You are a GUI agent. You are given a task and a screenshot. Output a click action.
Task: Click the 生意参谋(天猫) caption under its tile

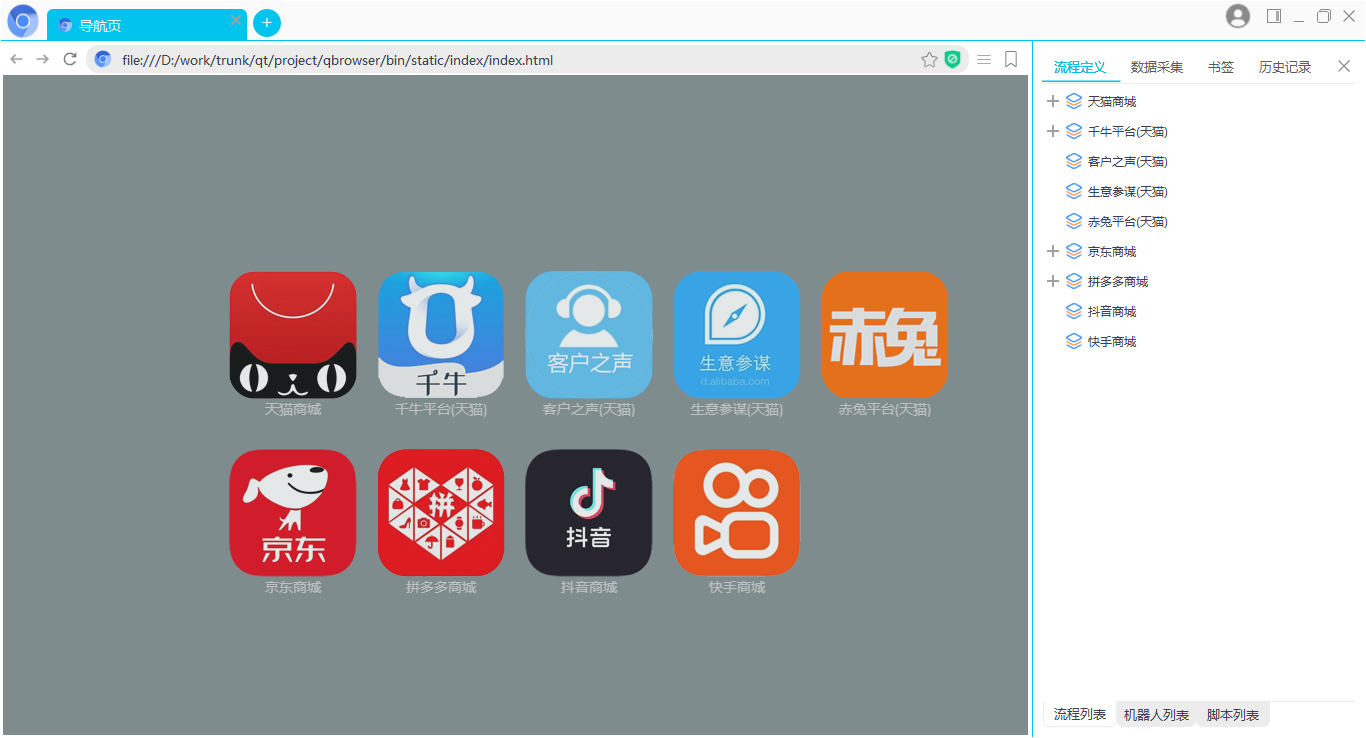coord(737,410)
